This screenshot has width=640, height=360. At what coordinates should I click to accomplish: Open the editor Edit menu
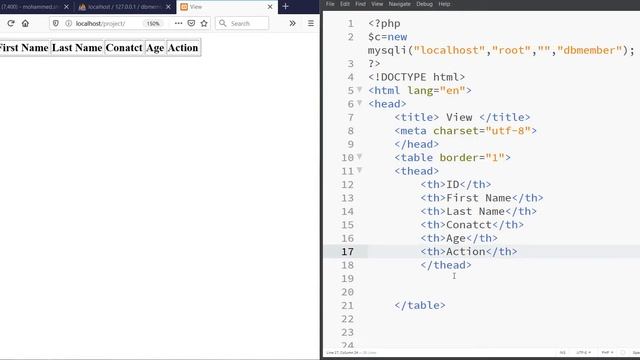click(345, 4)
